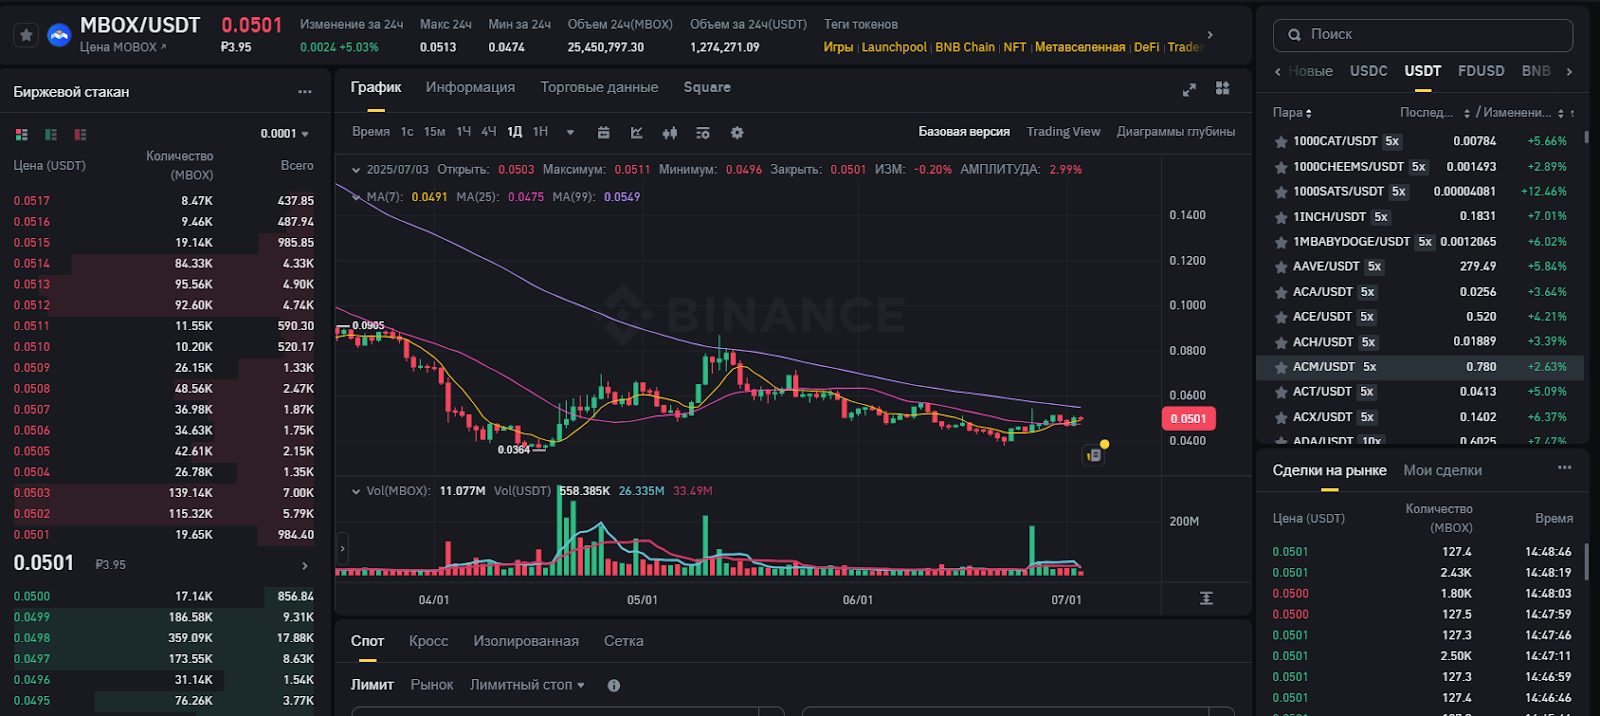Open the ACT/USDT pair row
The image size is (1600, 716).
point(1420,392)
